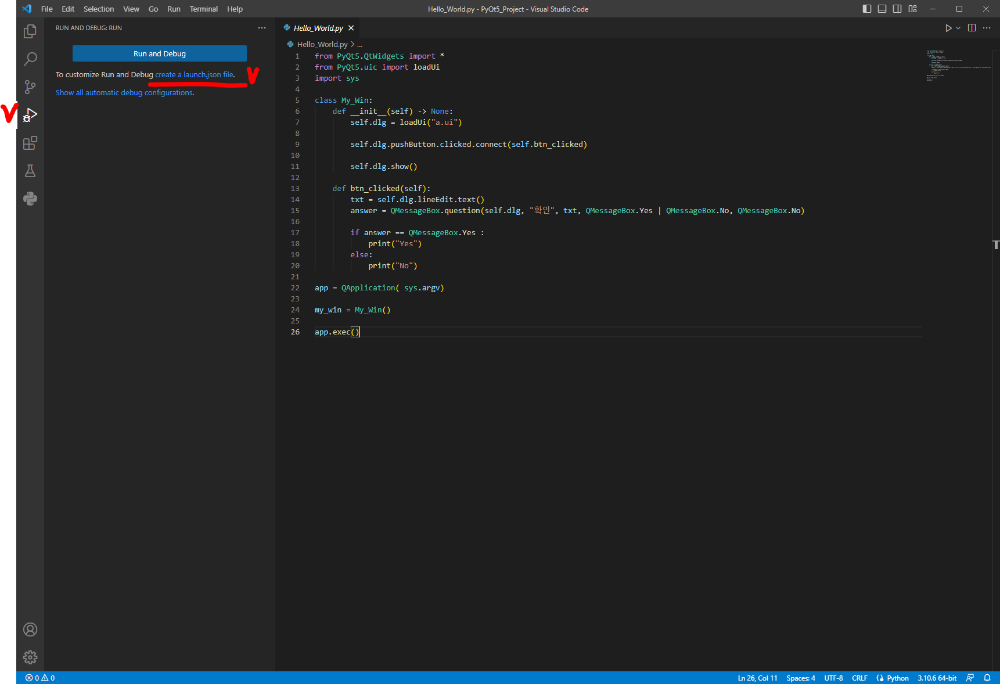
Task: Open editor More Actions ellipsis
Action: [987, 28]
